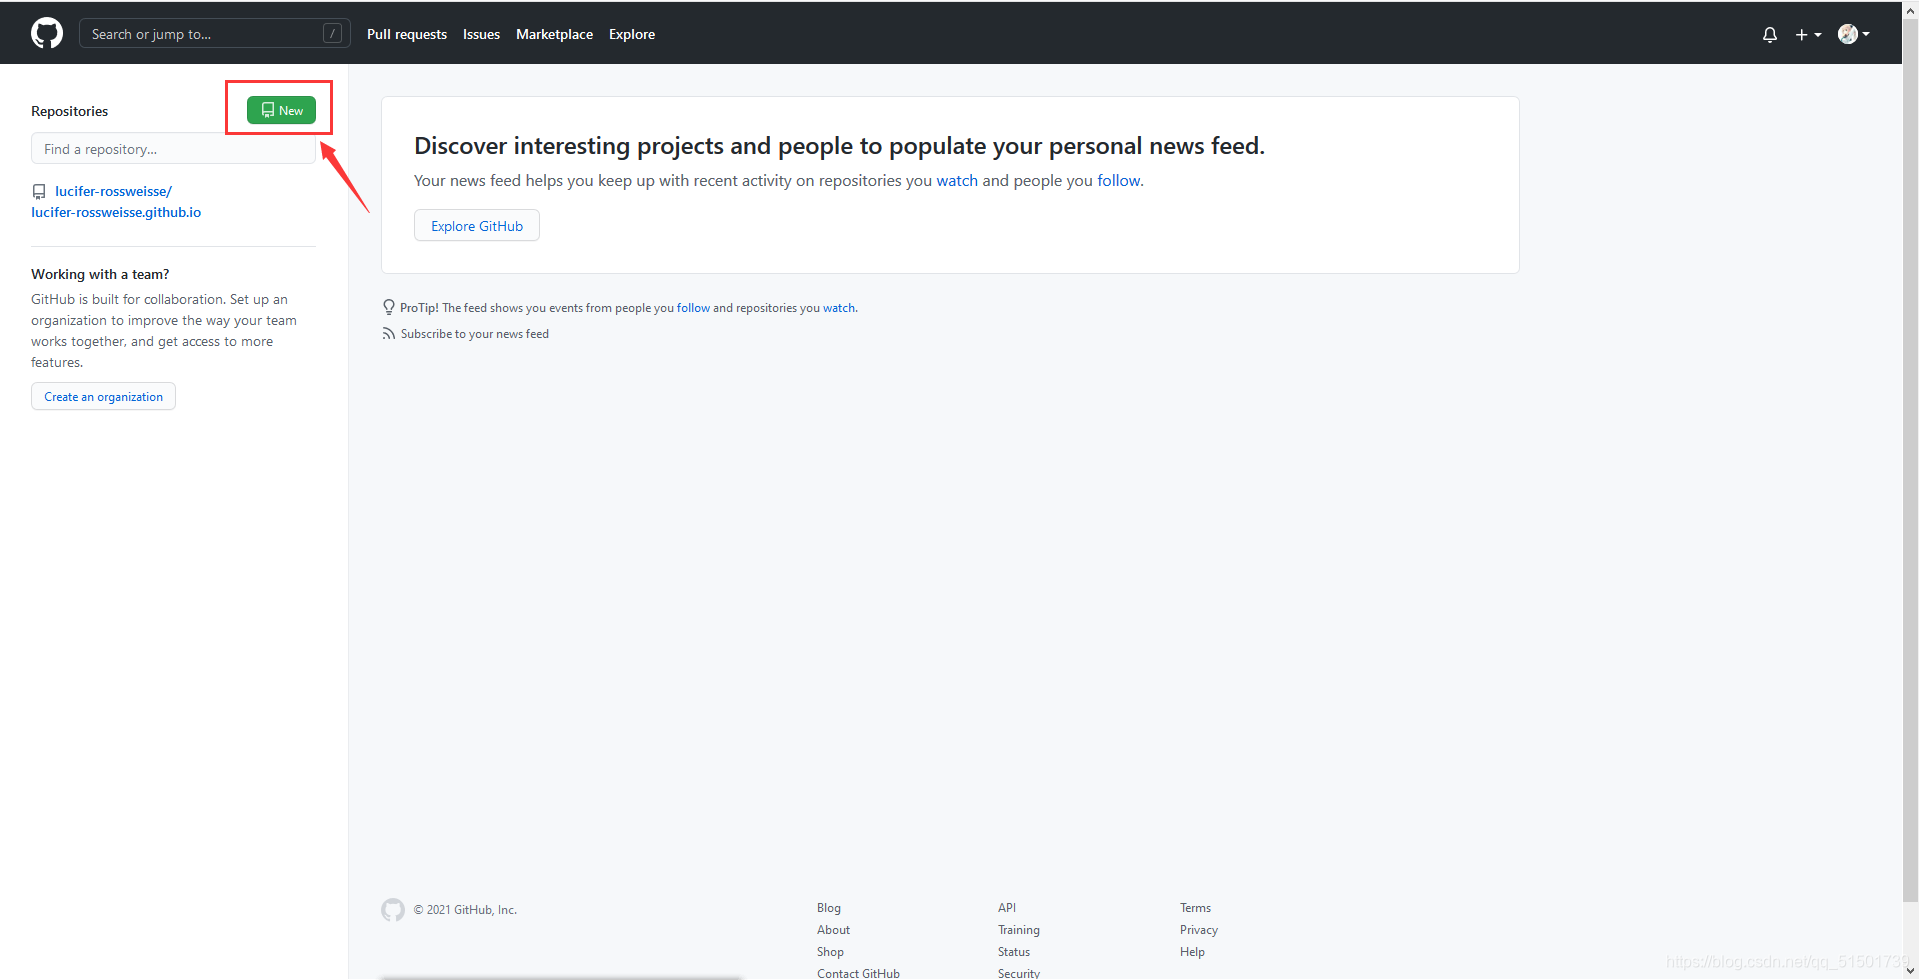Click the RSS feed icon
The height and width of the screenshot is (980, 1919).
point(388,334)
